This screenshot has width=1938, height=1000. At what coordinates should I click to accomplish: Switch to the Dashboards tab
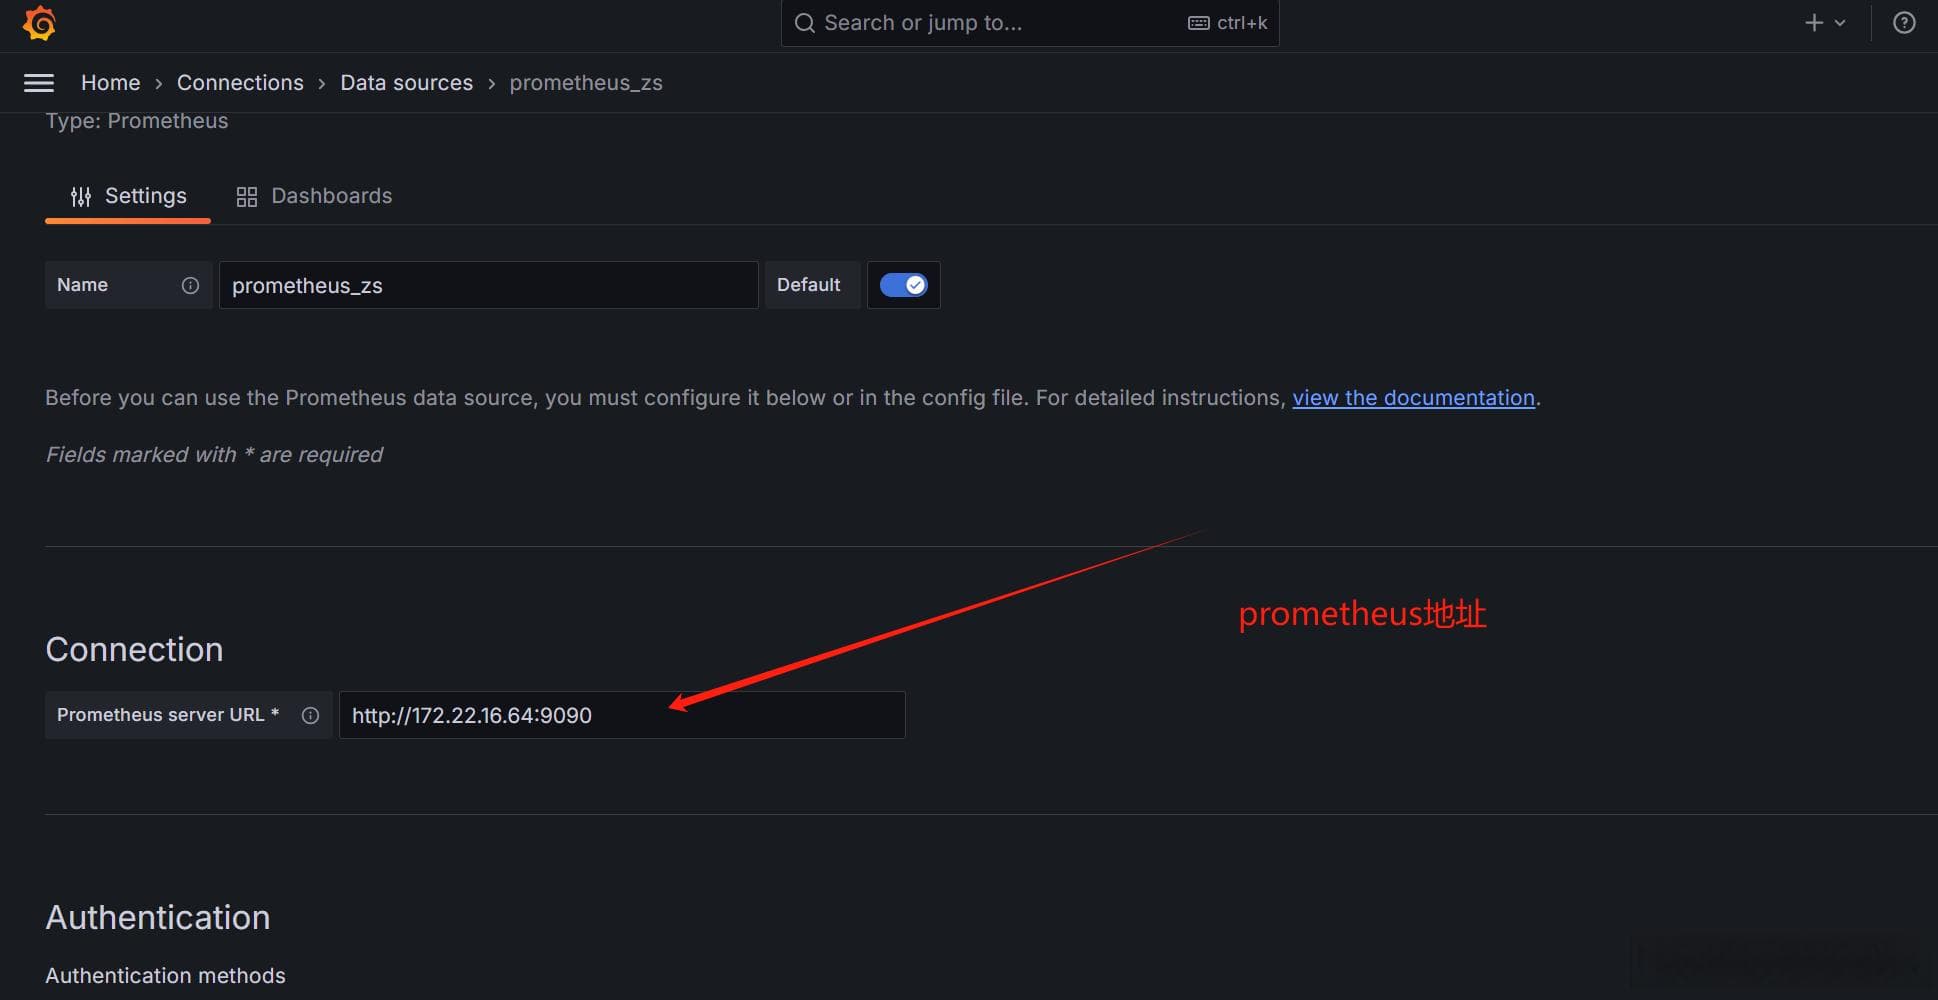(x=314, y=196)
